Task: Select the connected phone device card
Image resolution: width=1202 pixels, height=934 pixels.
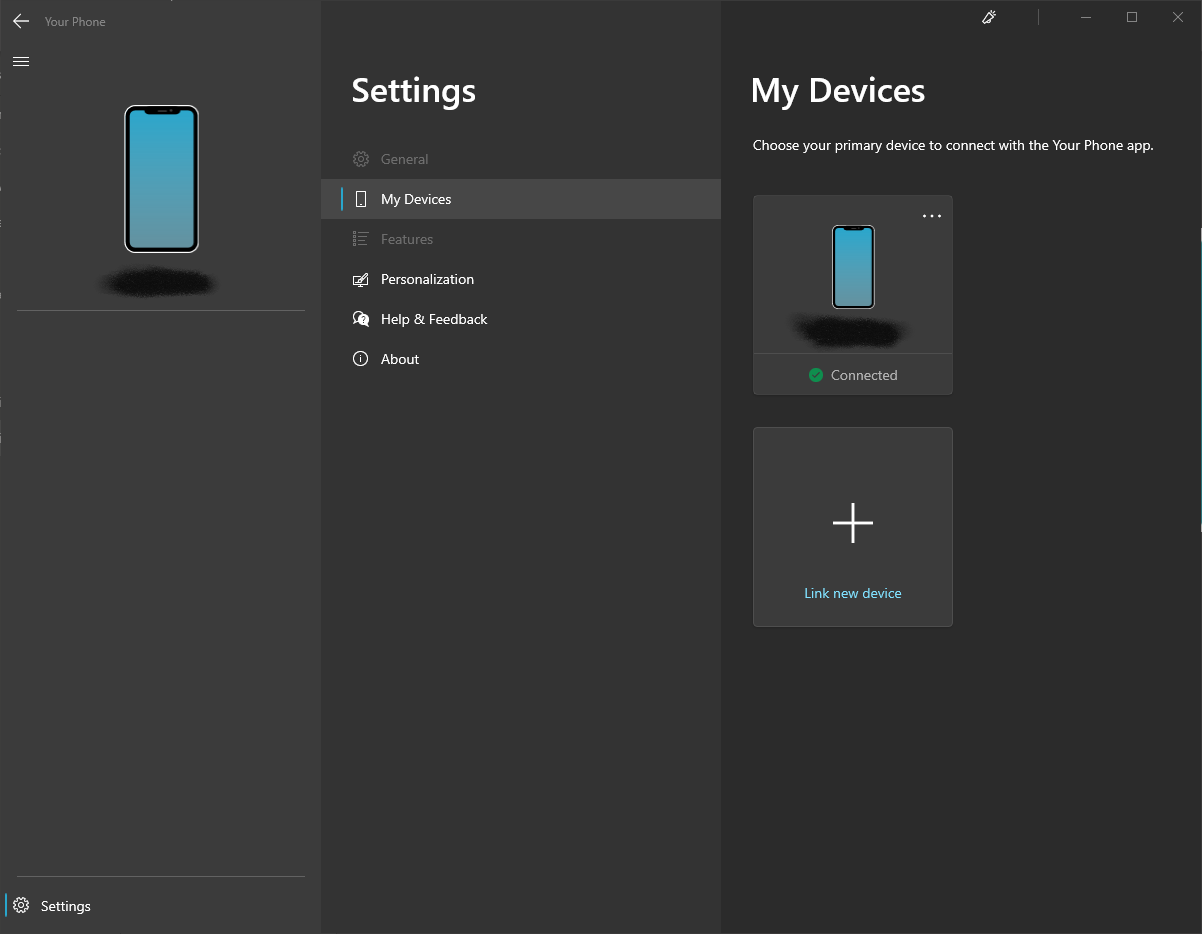Action: pos(853,295)
